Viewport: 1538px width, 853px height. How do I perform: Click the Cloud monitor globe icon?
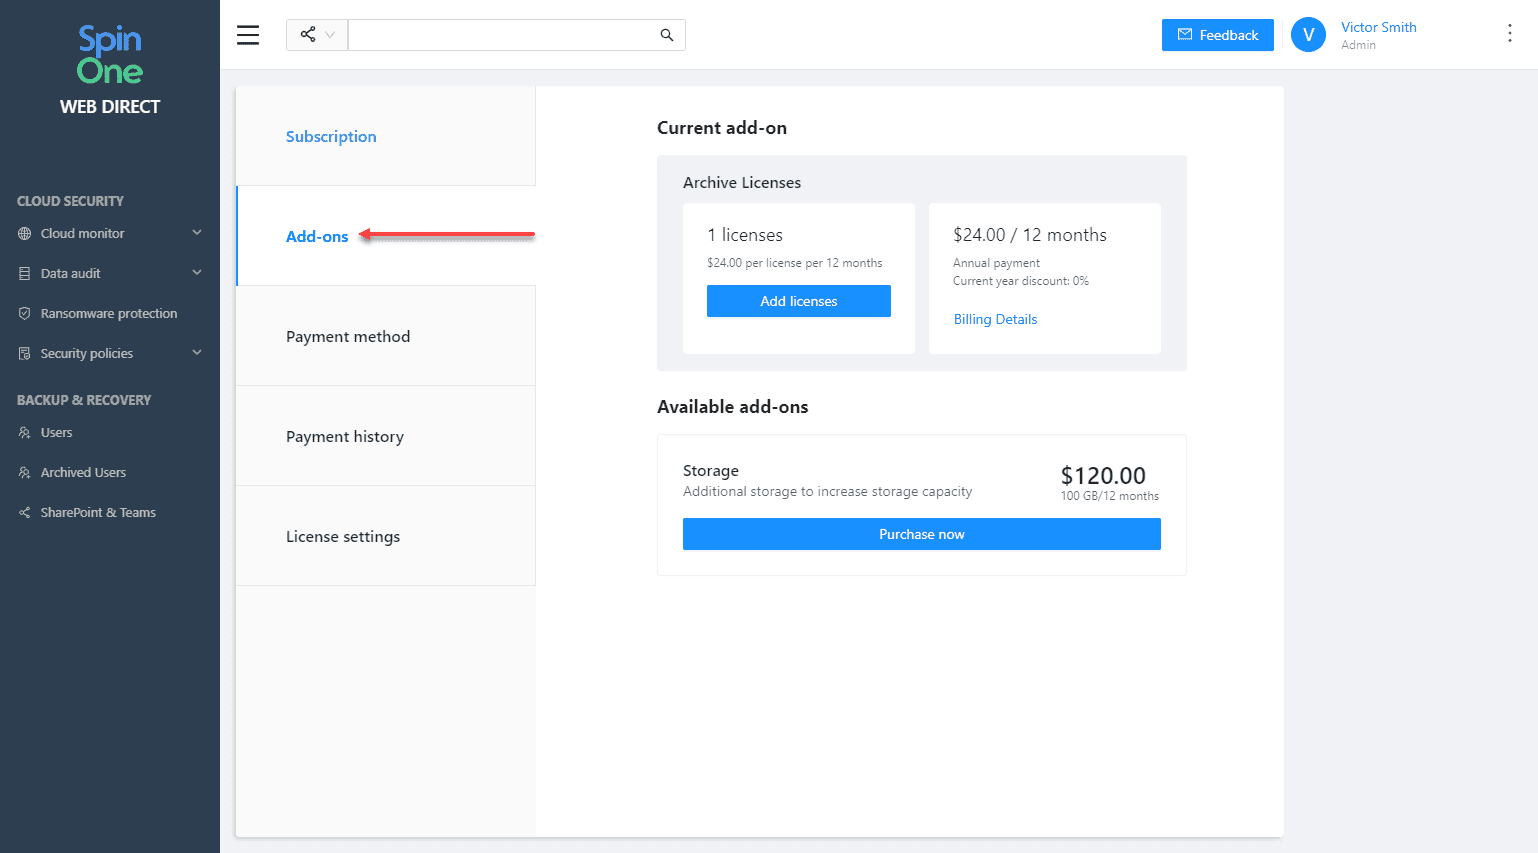coord(25,234)
